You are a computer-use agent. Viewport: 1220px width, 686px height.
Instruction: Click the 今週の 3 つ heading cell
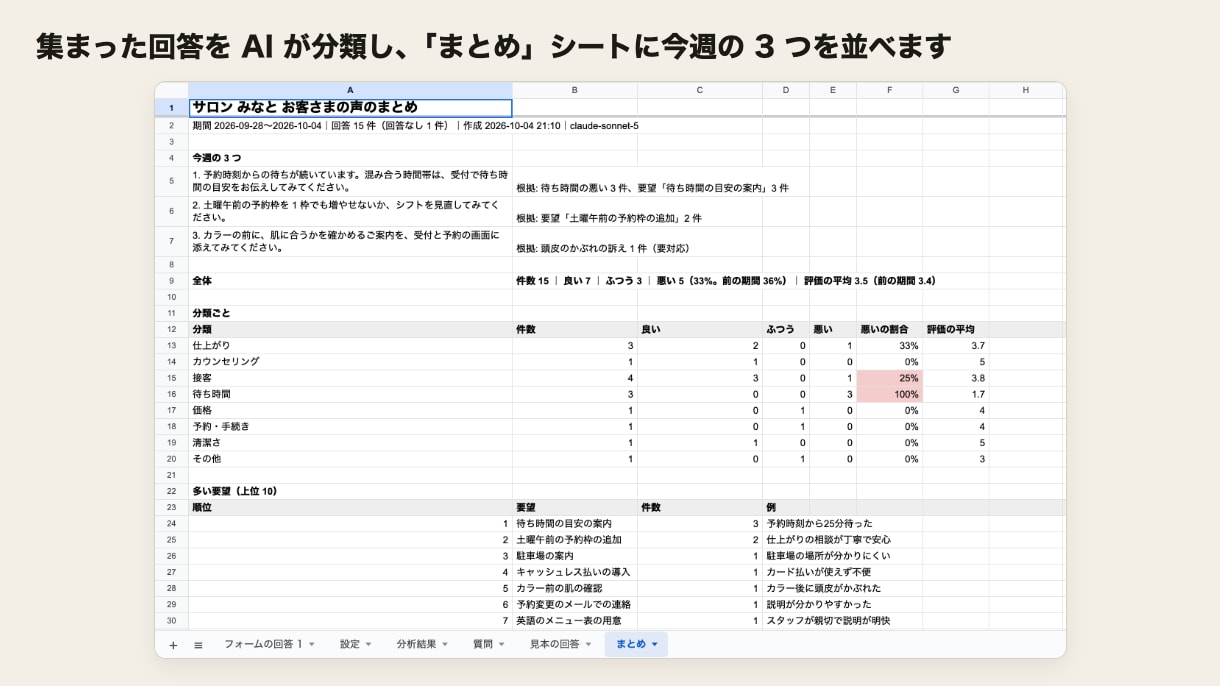[x=350, y=158]
